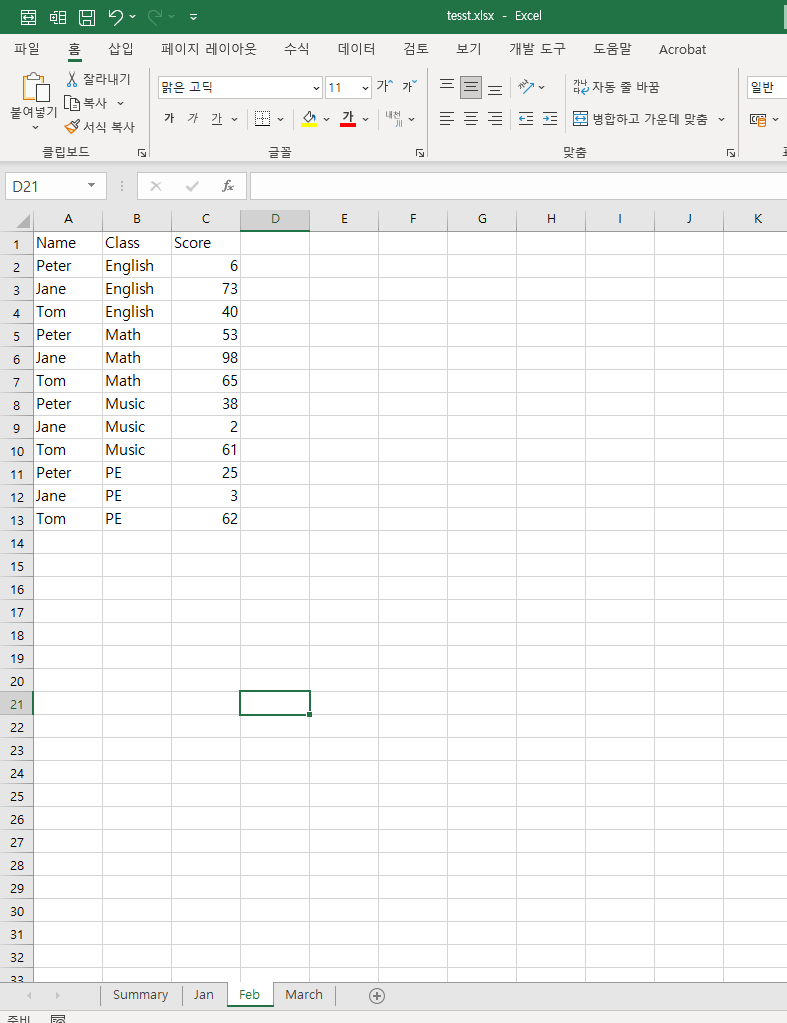Customize quick access toolbar dropdown

(194, 17)
